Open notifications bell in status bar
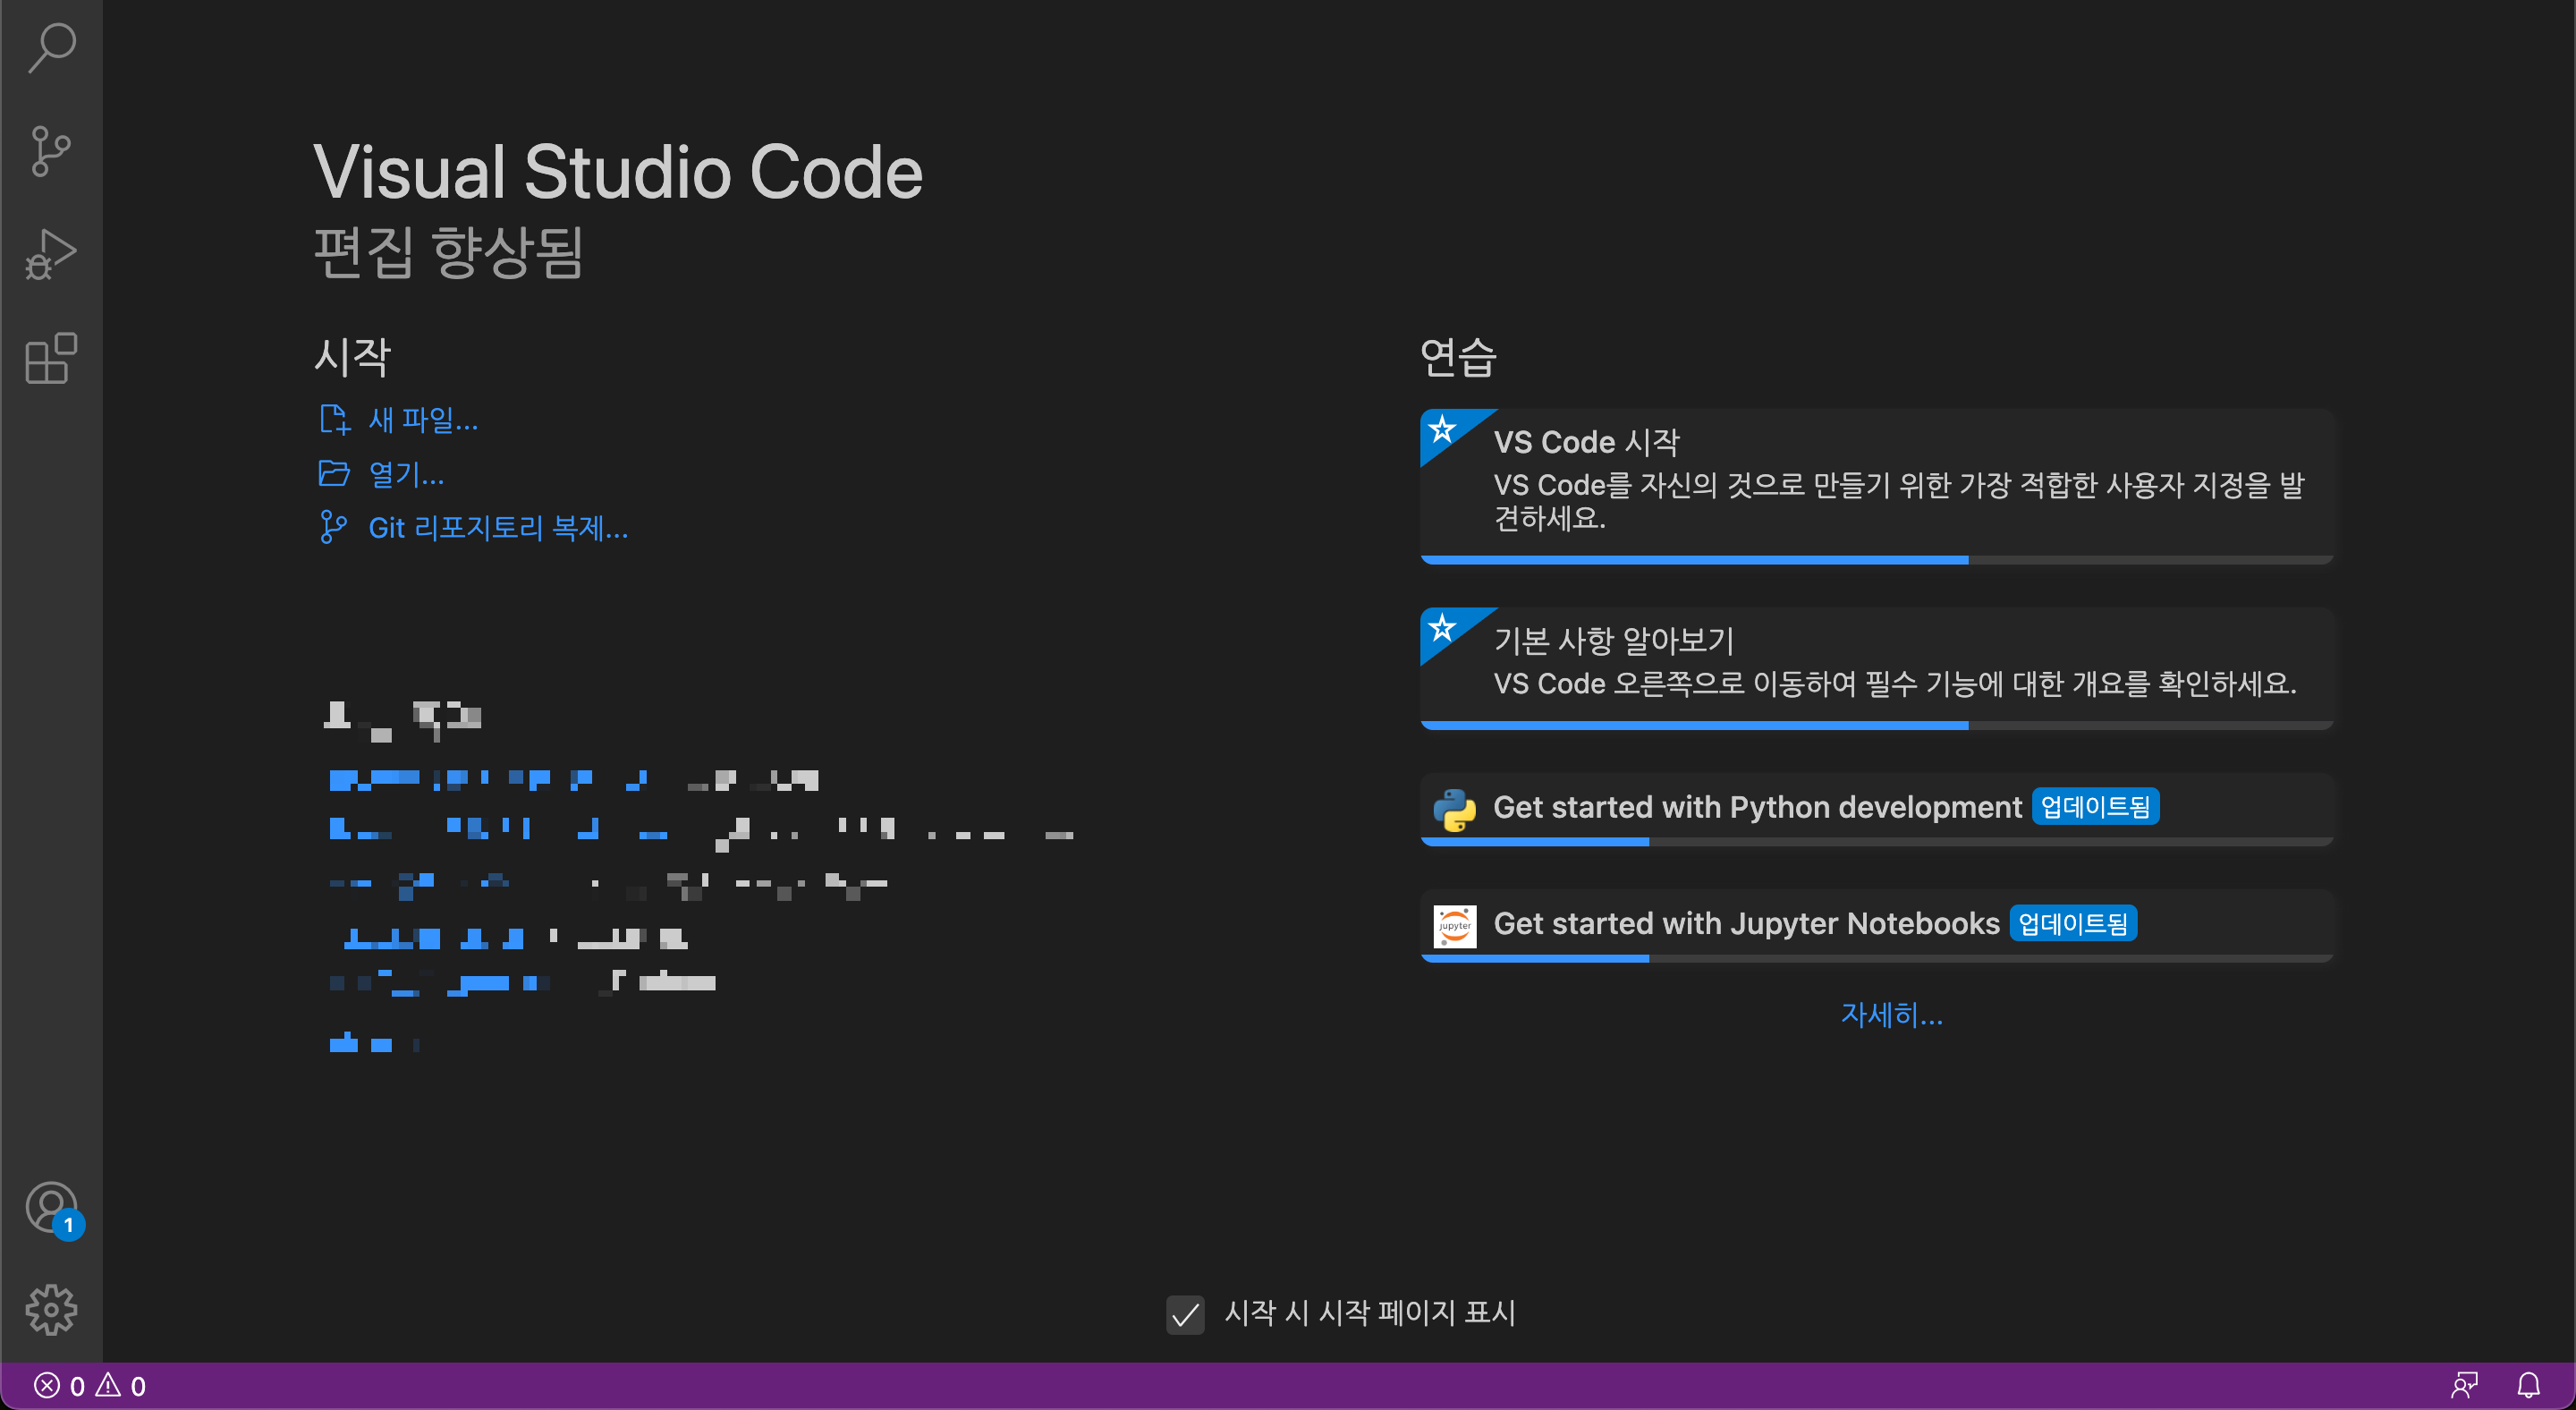Viewport: 2576px width, 1410px height. [2528, 1386]
